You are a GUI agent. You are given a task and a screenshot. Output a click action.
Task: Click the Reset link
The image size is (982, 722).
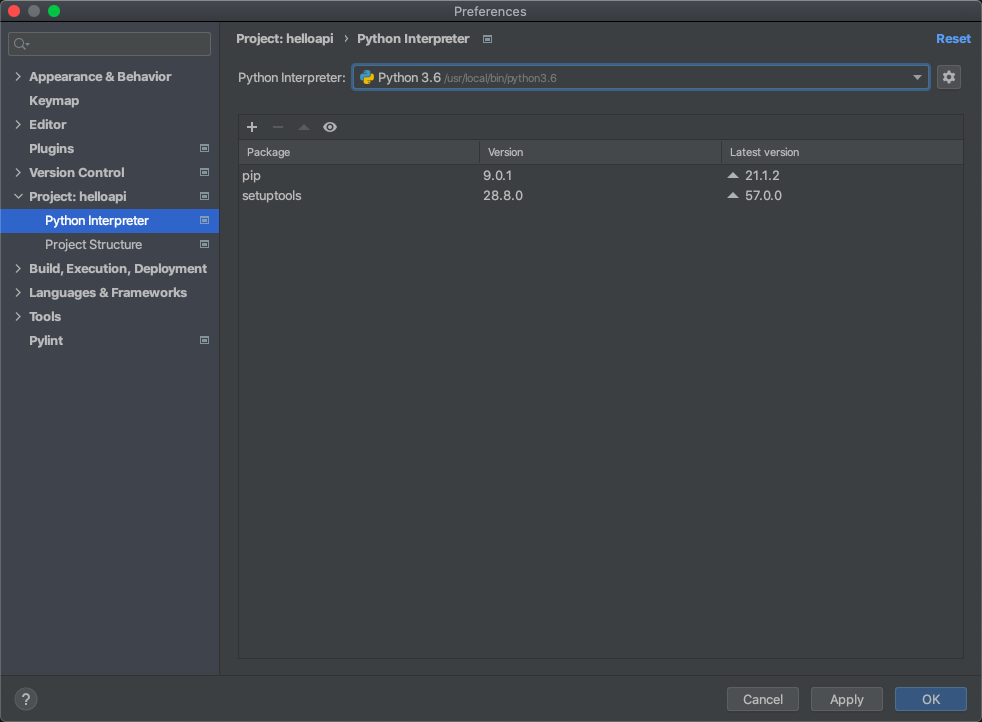(x=952, y=39)
